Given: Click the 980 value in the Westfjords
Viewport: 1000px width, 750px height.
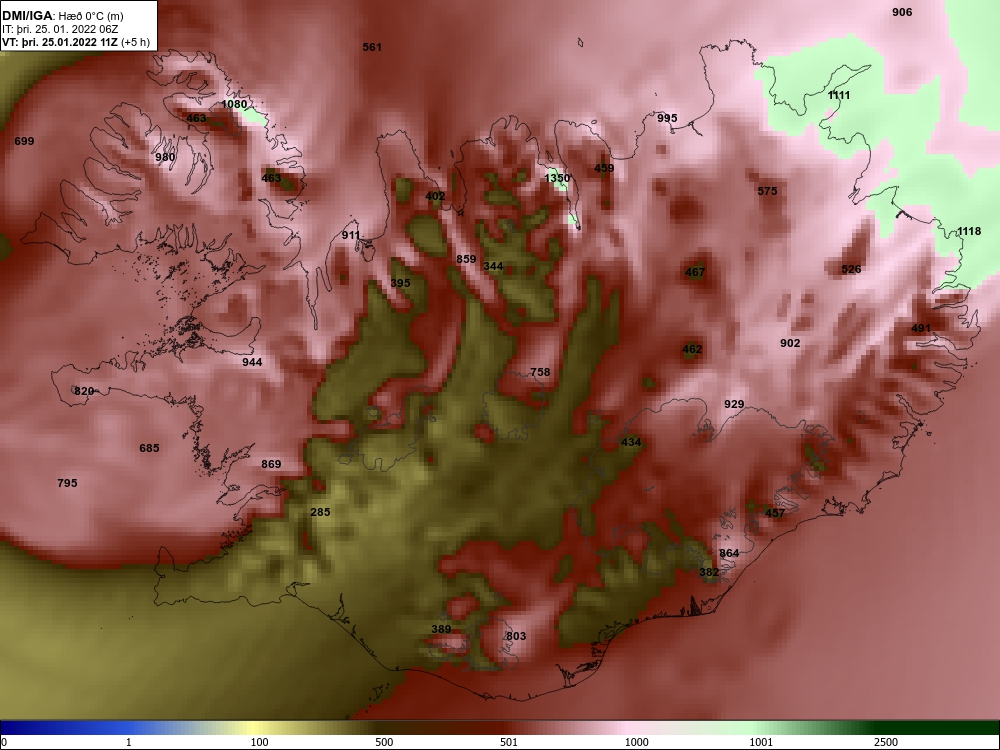Looking at the screenshot, I should [x=165, y=158].
